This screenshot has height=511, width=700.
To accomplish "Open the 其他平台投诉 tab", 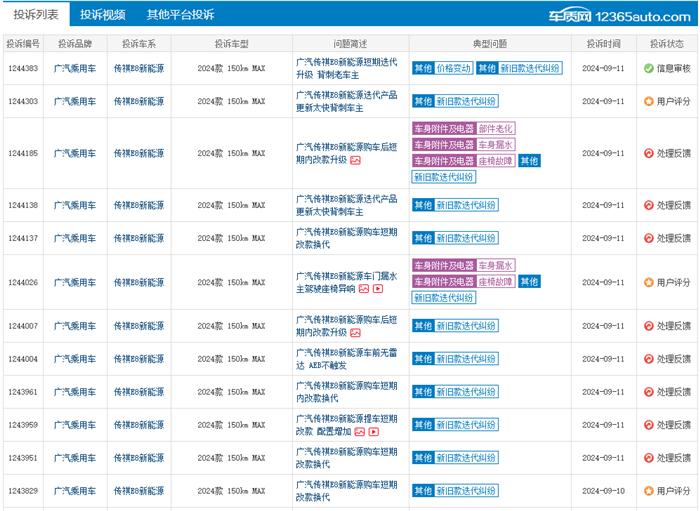I will (x=180, y=14).
